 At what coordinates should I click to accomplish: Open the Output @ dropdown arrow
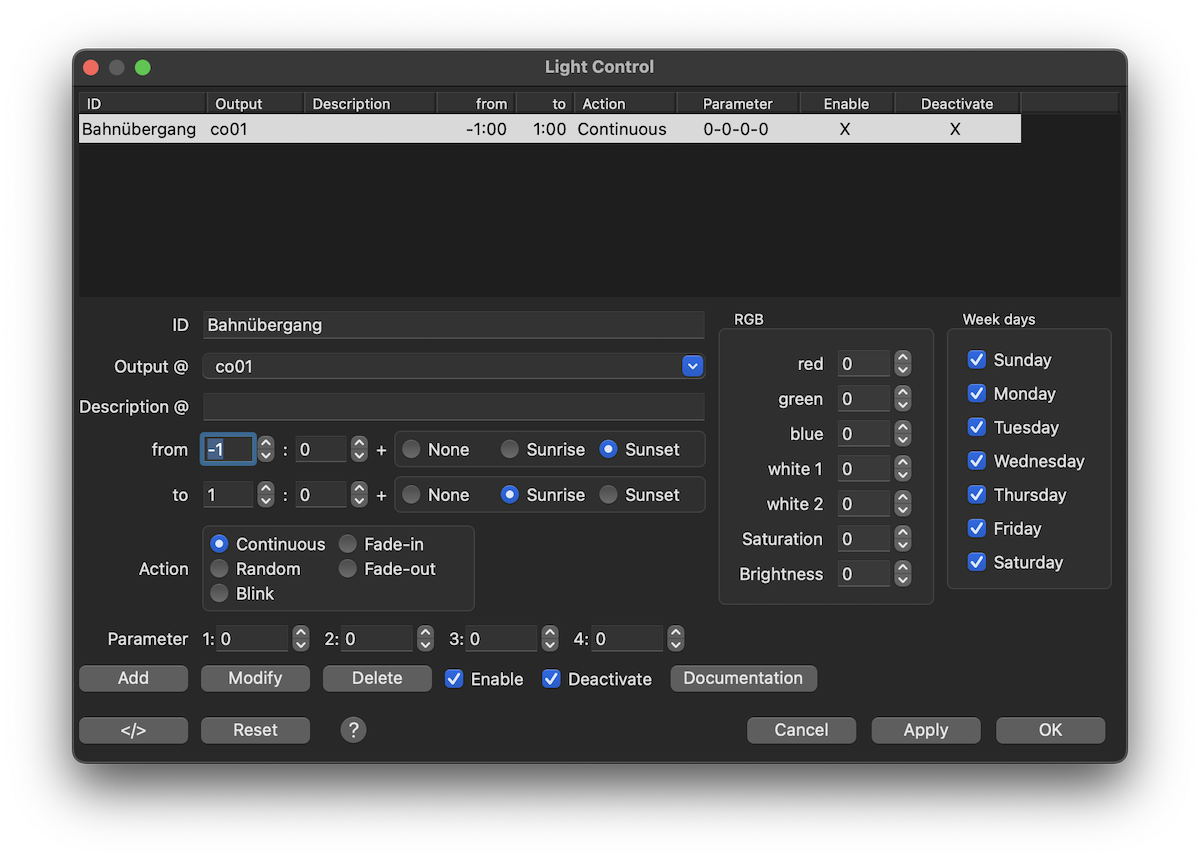click(x=692, y=367)
